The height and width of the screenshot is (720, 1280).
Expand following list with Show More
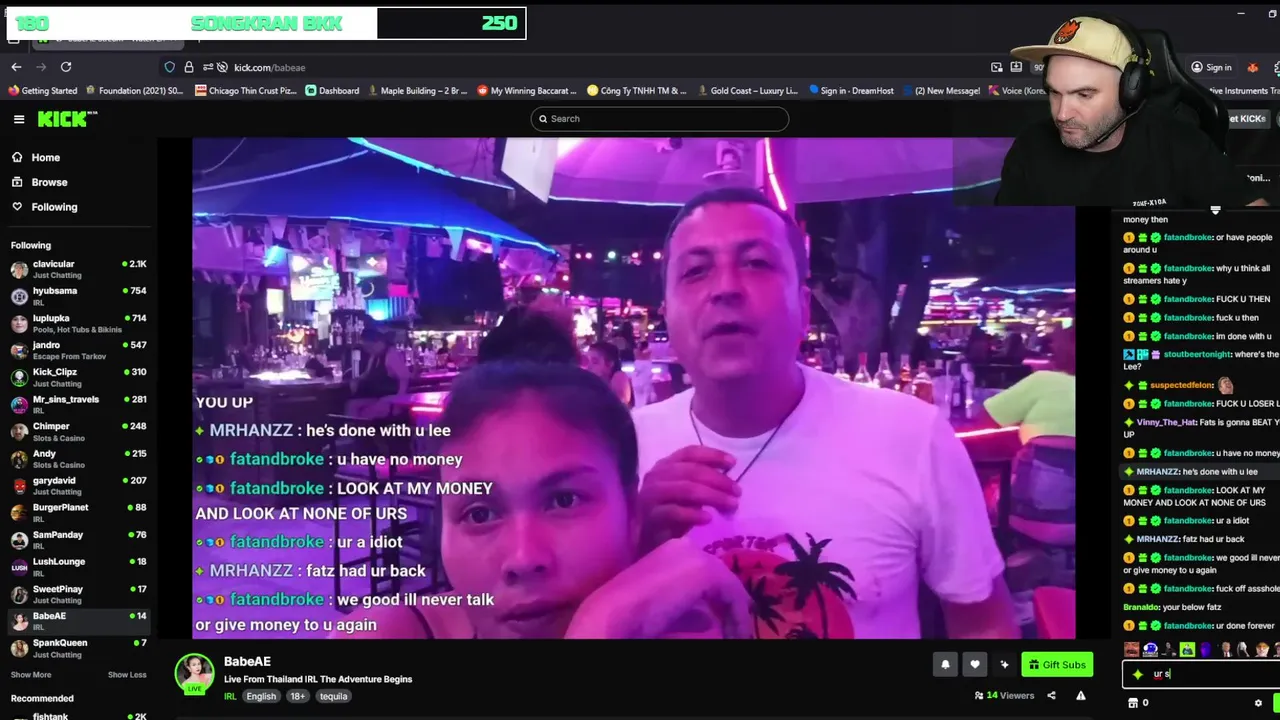(x=31, y=675)
